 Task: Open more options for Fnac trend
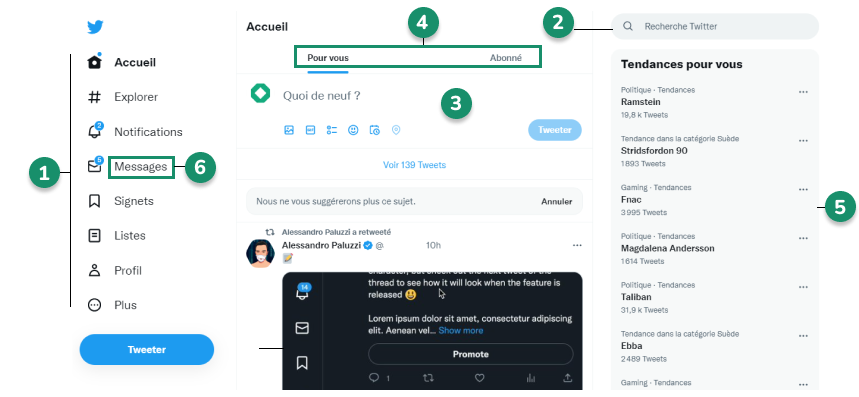point(803,189)
